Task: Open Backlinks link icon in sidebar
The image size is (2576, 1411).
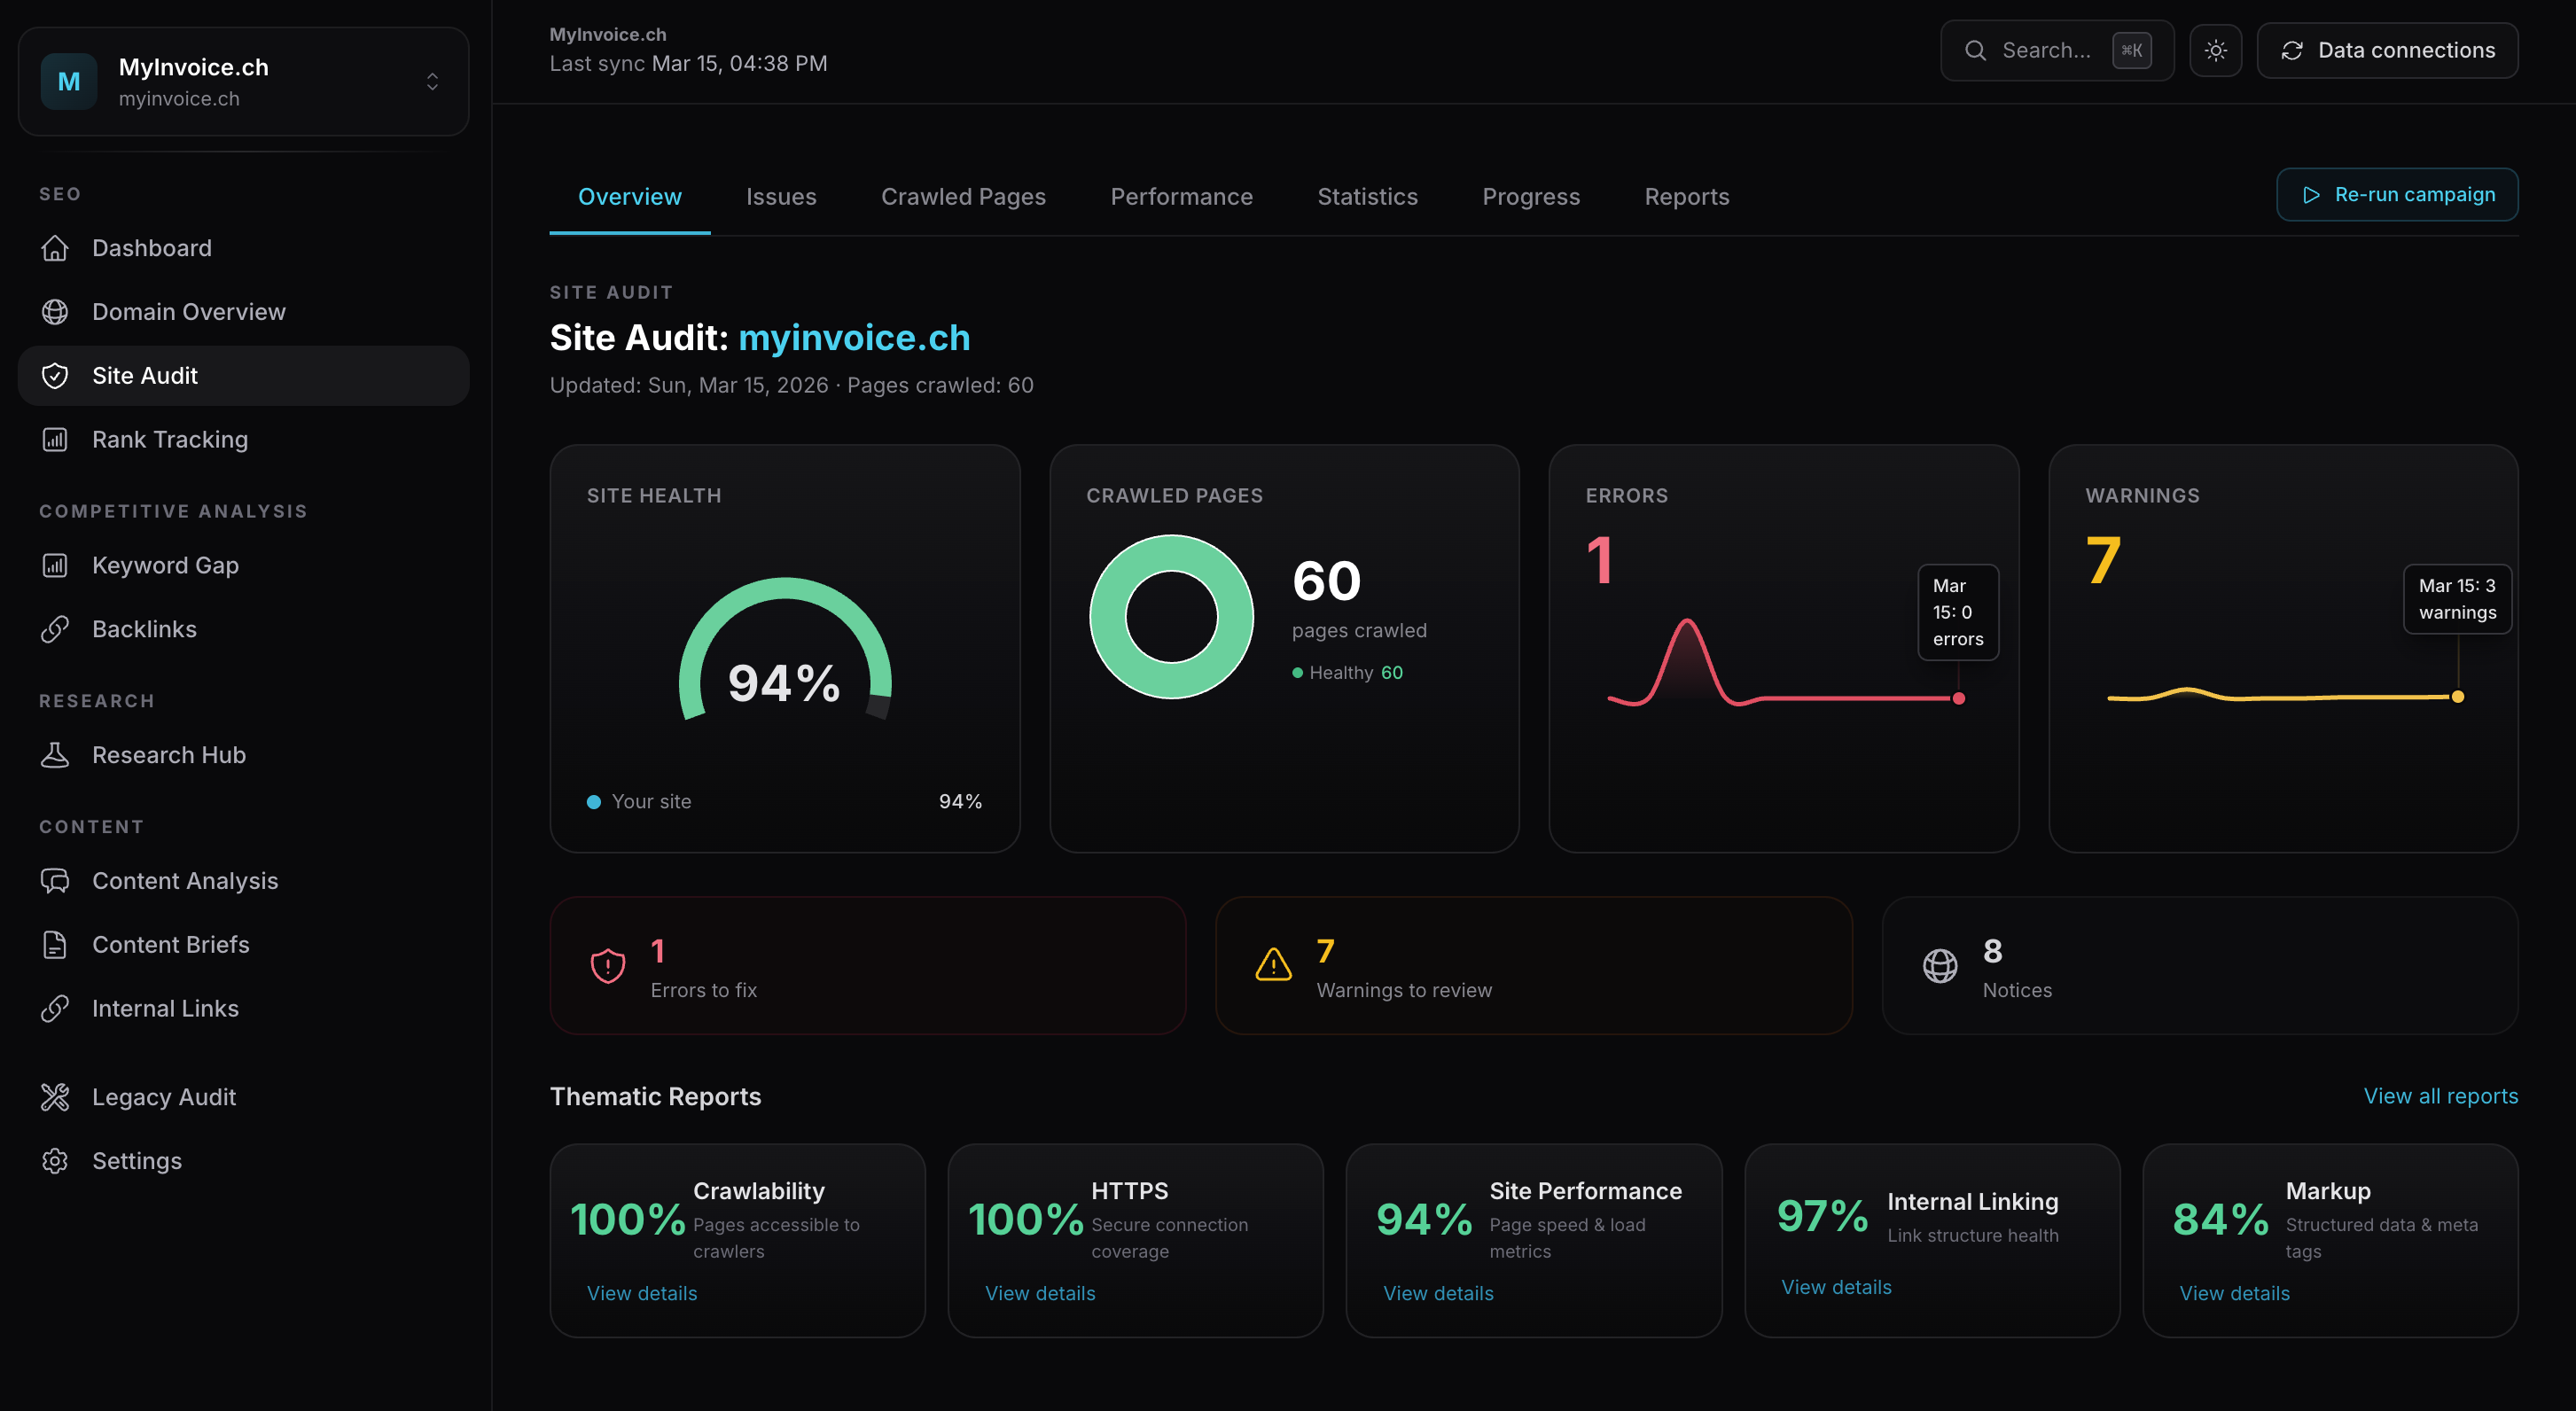Action: point(55,629)
